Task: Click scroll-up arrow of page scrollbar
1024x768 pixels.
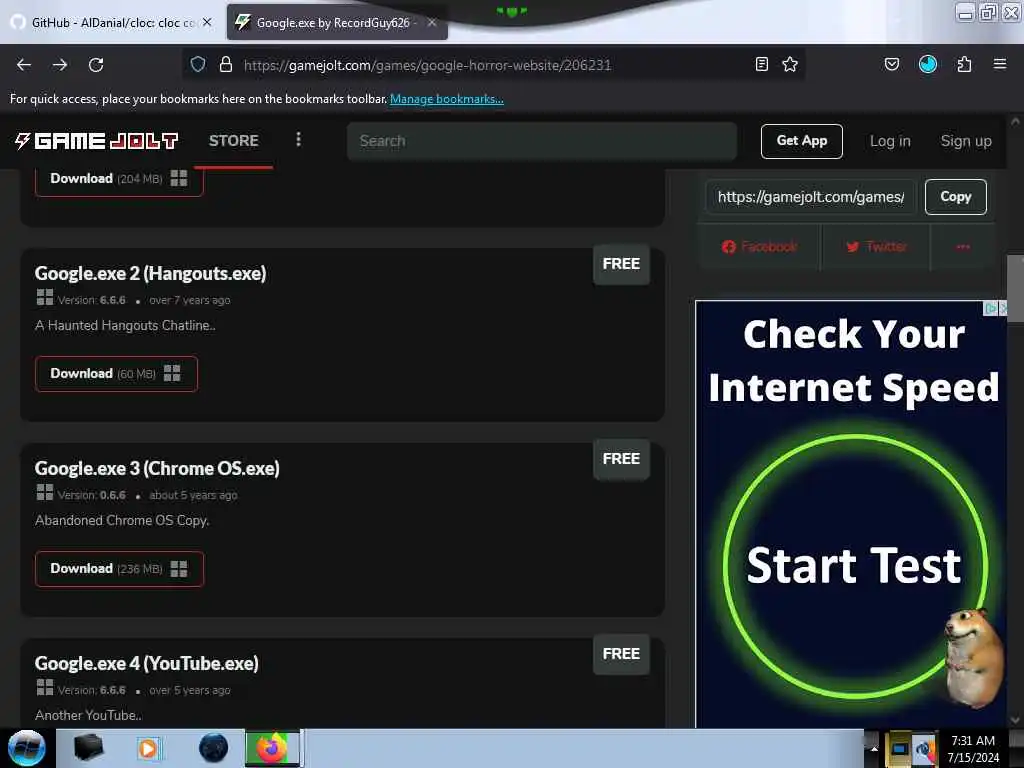Action: tap(1015, 121)
